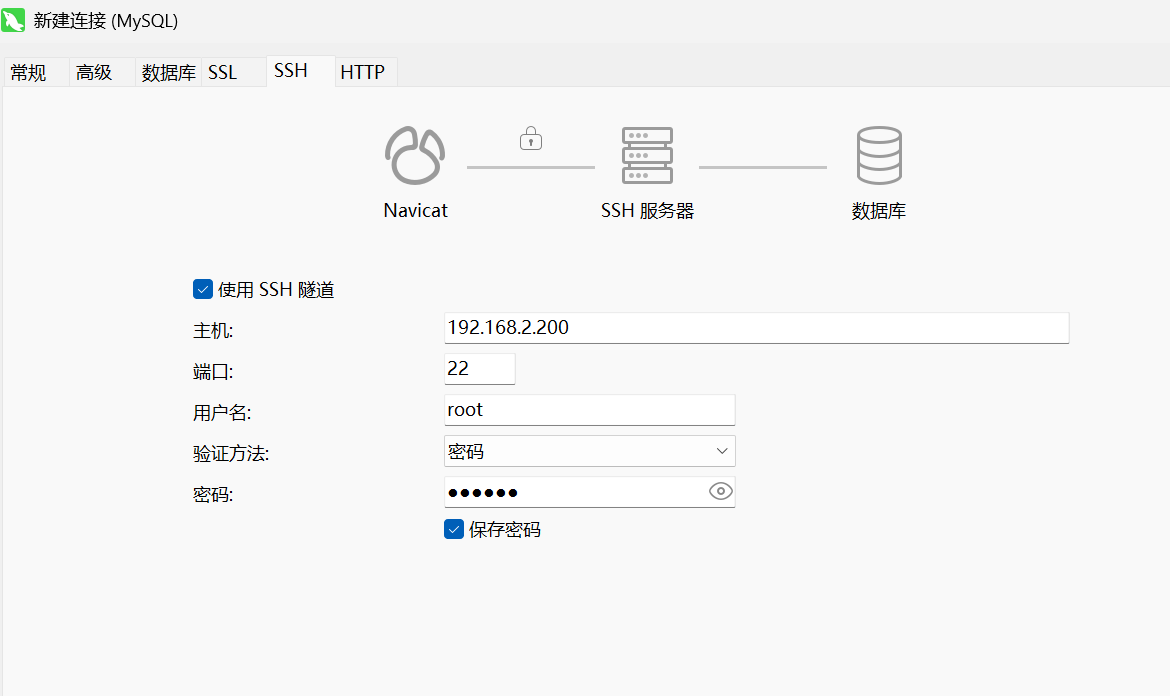
Task: Click the SSH server rack icon
Action: pos(647,155)
